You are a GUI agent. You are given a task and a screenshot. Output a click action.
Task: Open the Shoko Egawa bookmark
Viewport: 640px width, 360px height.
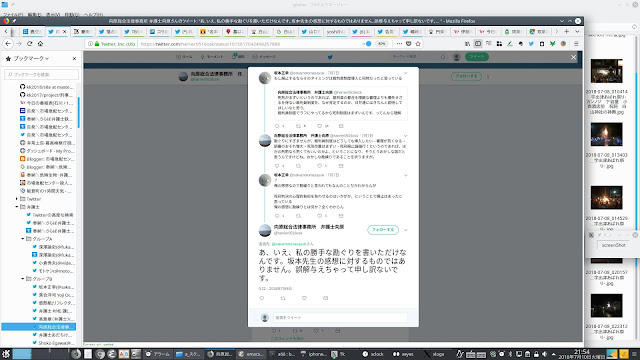click(53, 343)
